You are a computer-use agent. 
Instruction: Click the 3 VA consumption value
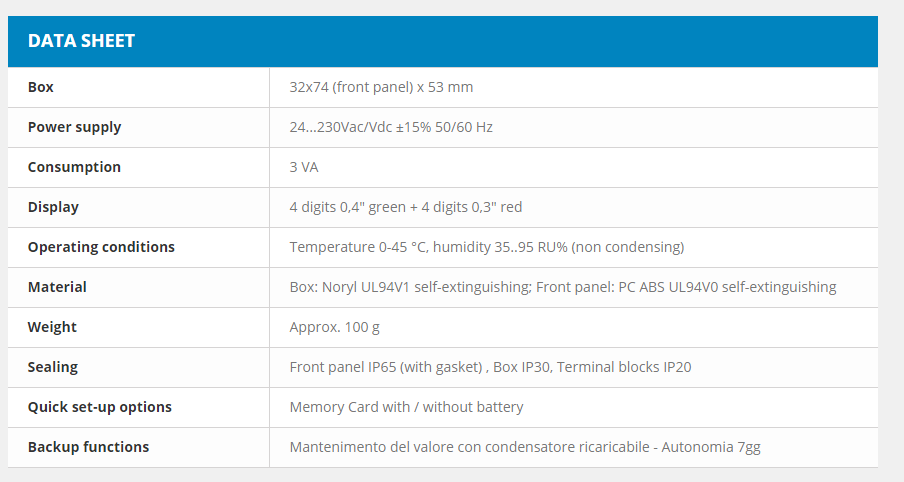pyautogui.click(x=304, y=167)
